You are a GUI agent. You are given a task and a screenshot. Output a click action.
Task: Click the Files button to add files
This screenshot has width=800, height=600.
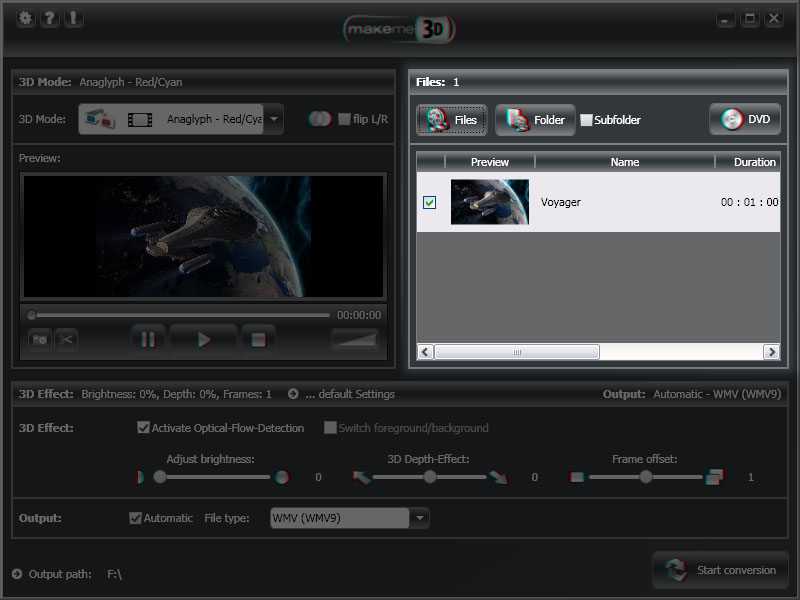pyautogui.click(x=452, y=120)
